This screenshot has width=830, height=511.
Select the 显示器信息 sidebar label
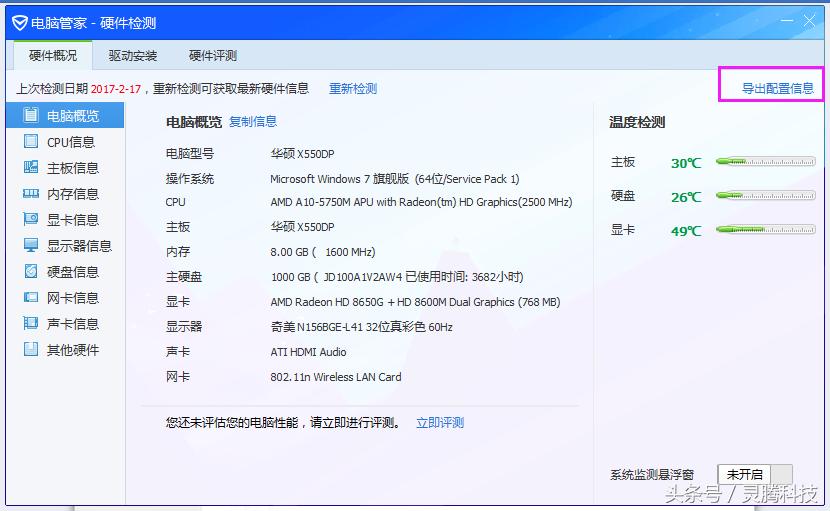tap(79, 246)
